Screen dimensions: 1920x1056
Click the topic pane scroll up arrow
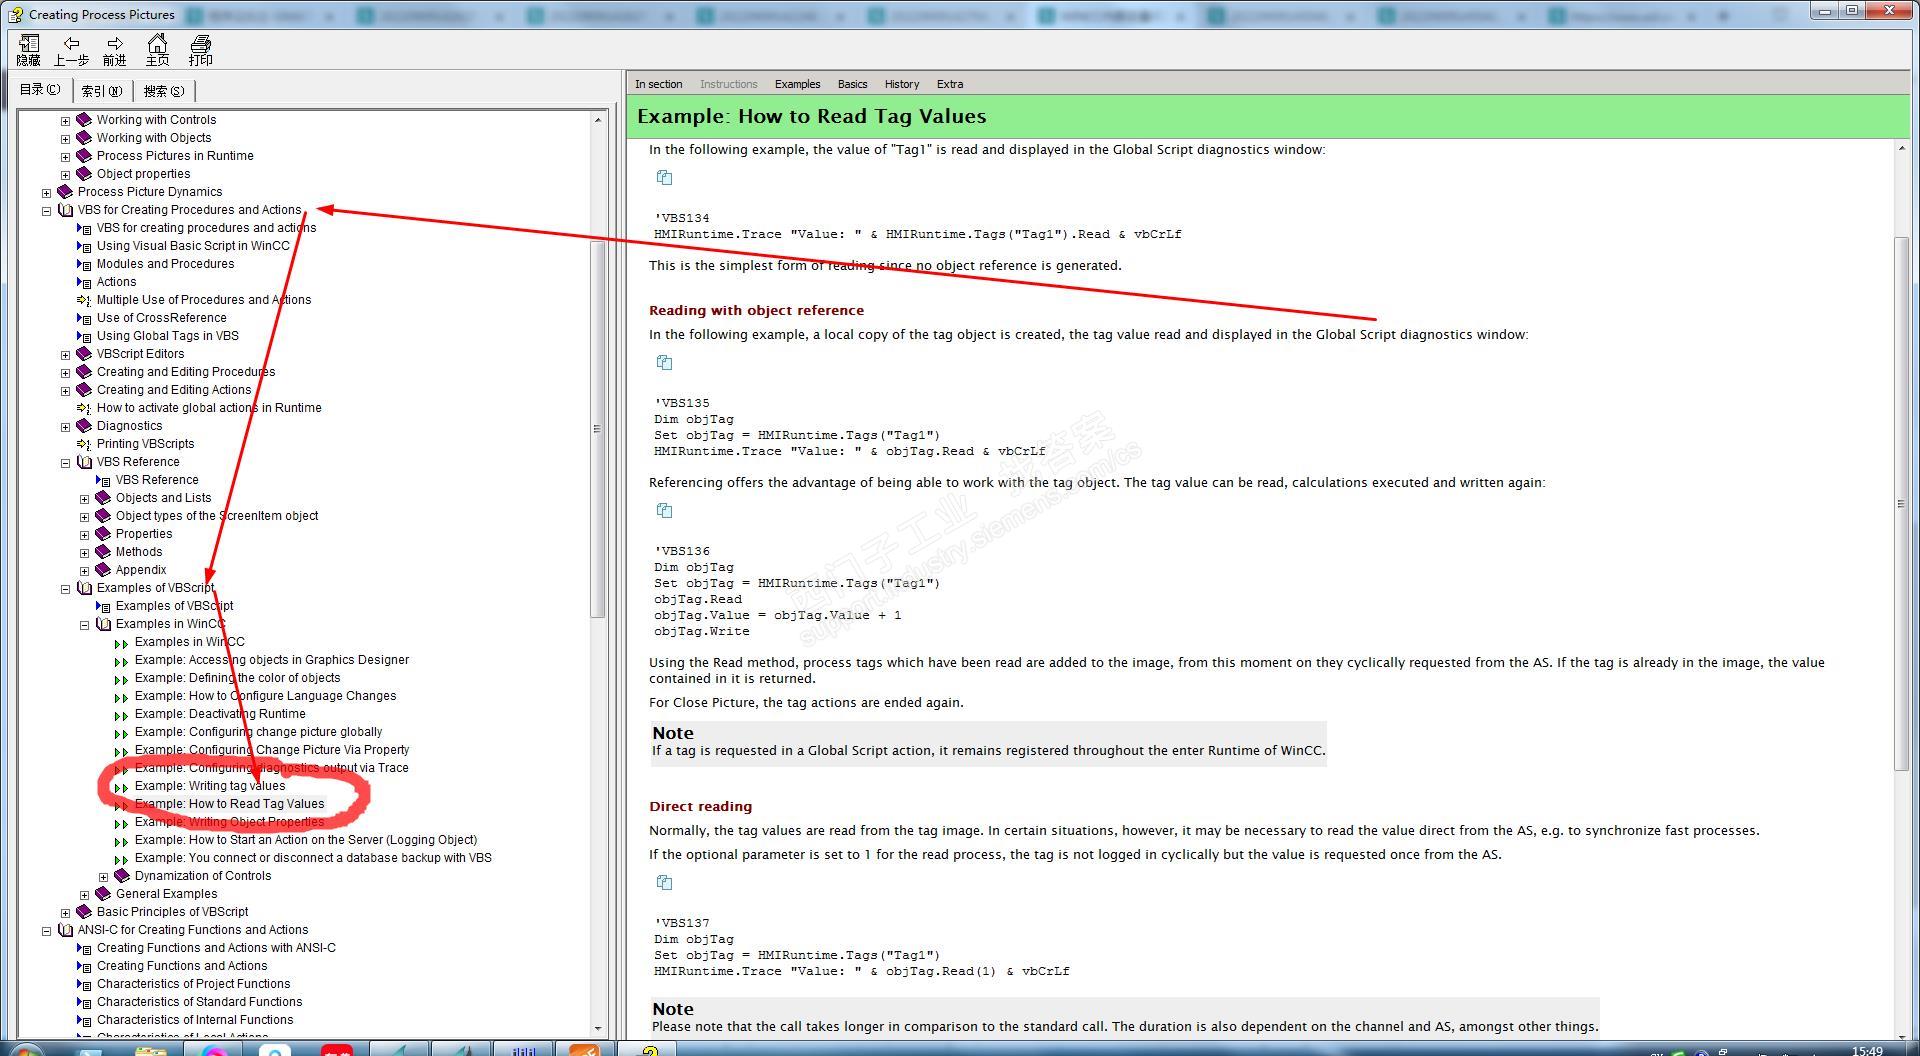(1901, 149)
